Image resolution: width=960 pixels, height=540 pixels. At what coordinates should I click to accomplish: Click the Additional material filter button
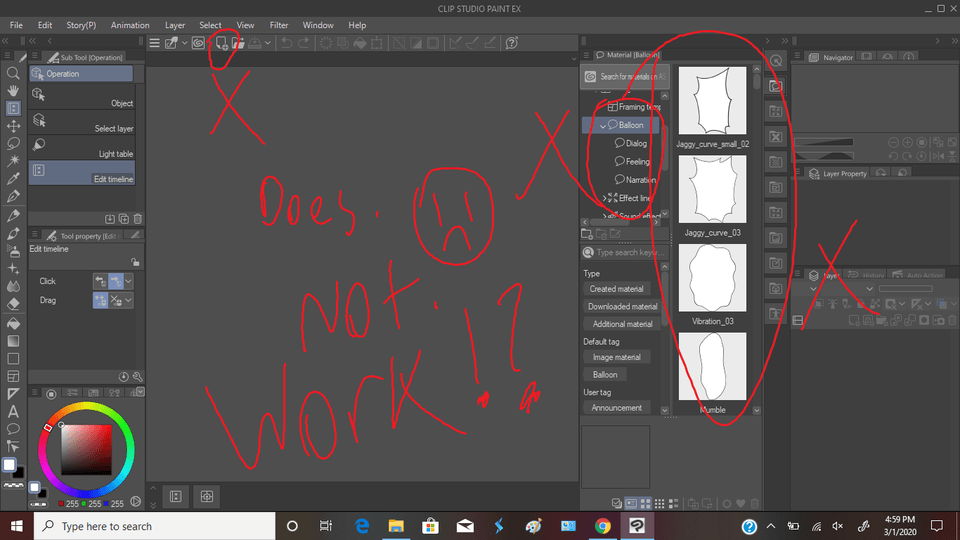621,324
